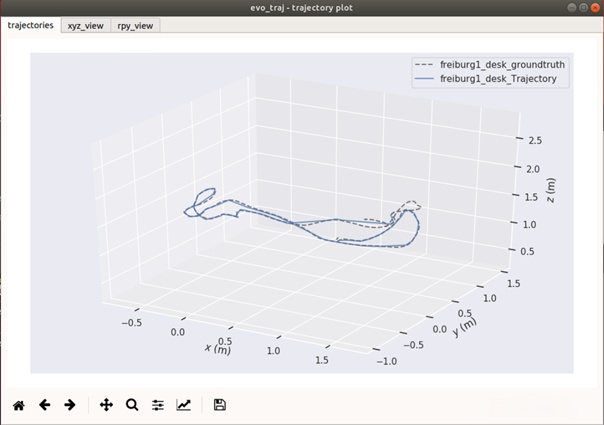Click the Home reset view icon
604x425 pixels.
[18, 405]
